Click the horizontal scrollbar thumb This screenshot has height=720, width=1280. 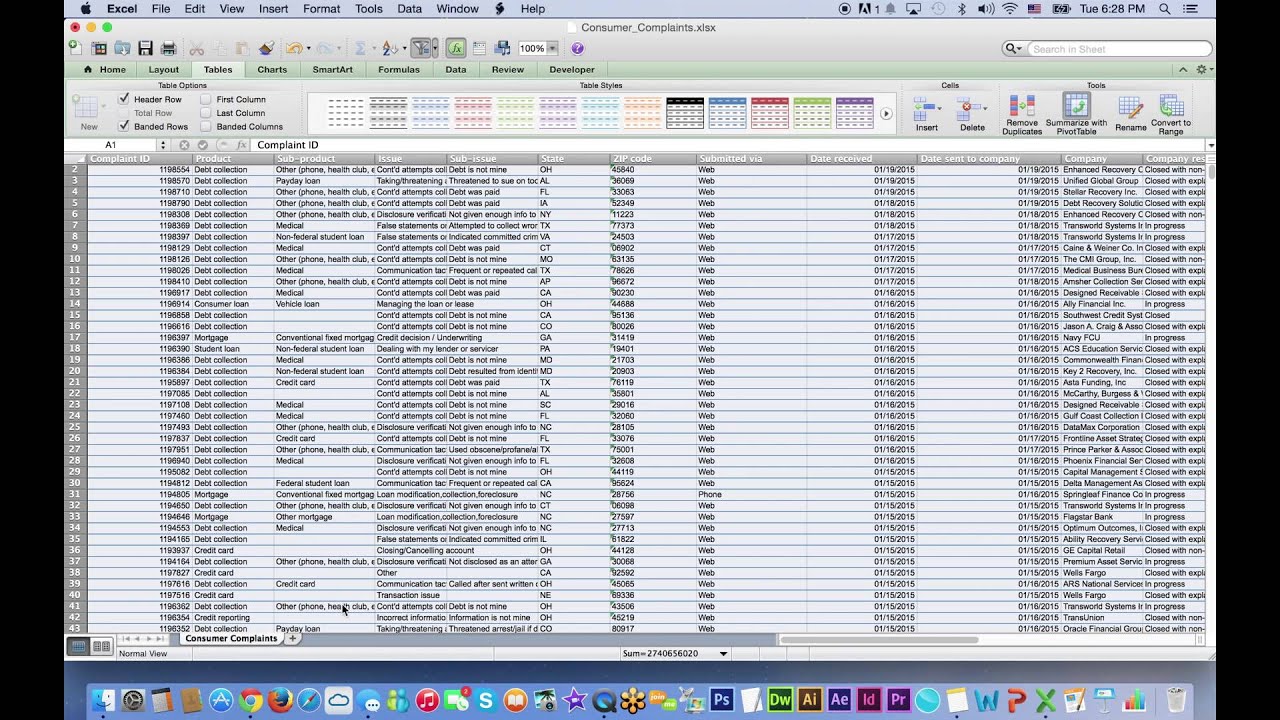tap(878, 639)
